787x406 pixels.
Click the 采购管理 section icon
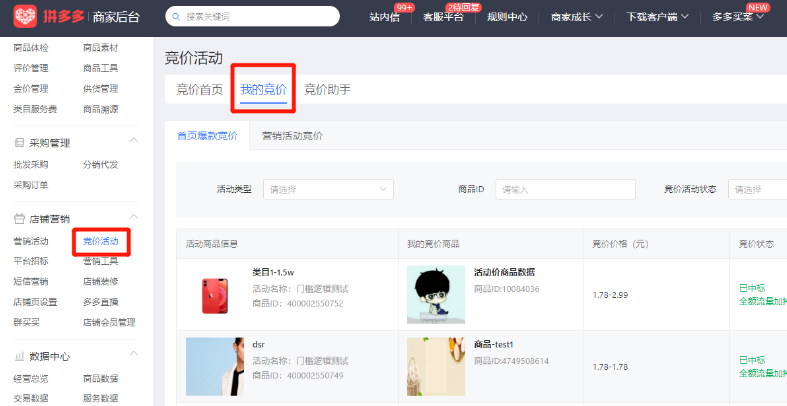pos(19,143)
